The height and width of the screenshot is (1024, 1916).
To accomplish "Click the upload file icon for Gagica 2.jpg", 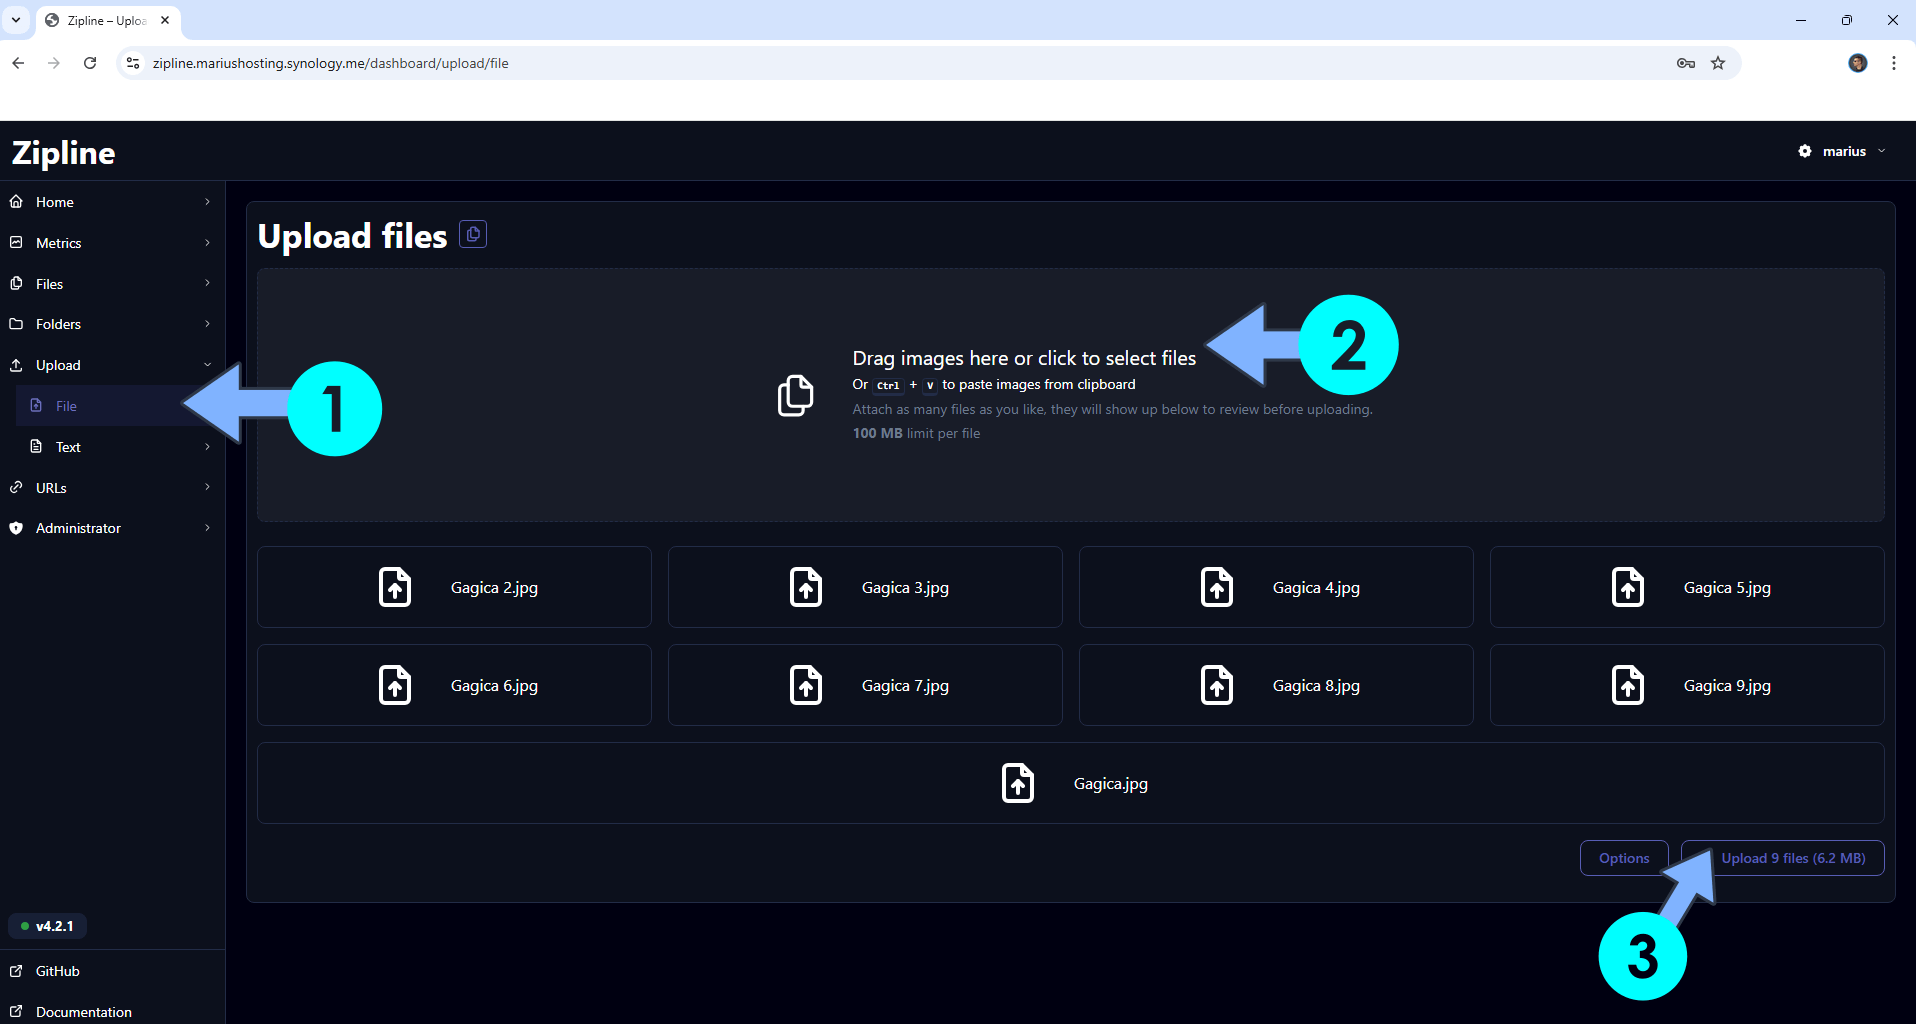I will click(x=395, y=587).
